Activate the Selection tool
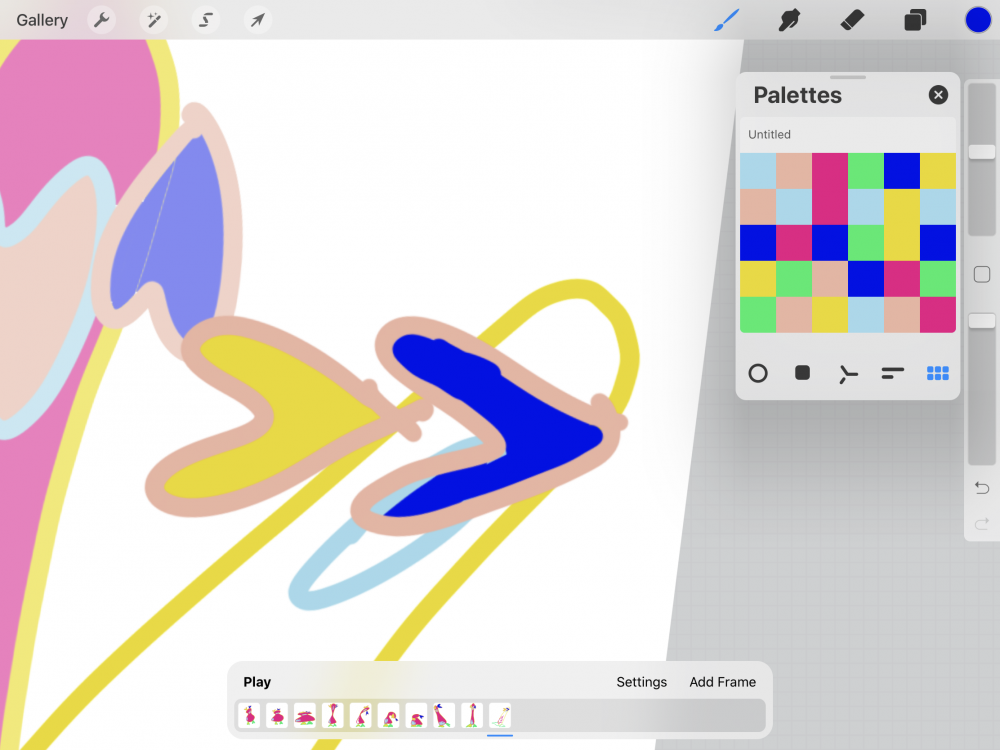The image size is (1000, 750). click(x=206, y=20)
